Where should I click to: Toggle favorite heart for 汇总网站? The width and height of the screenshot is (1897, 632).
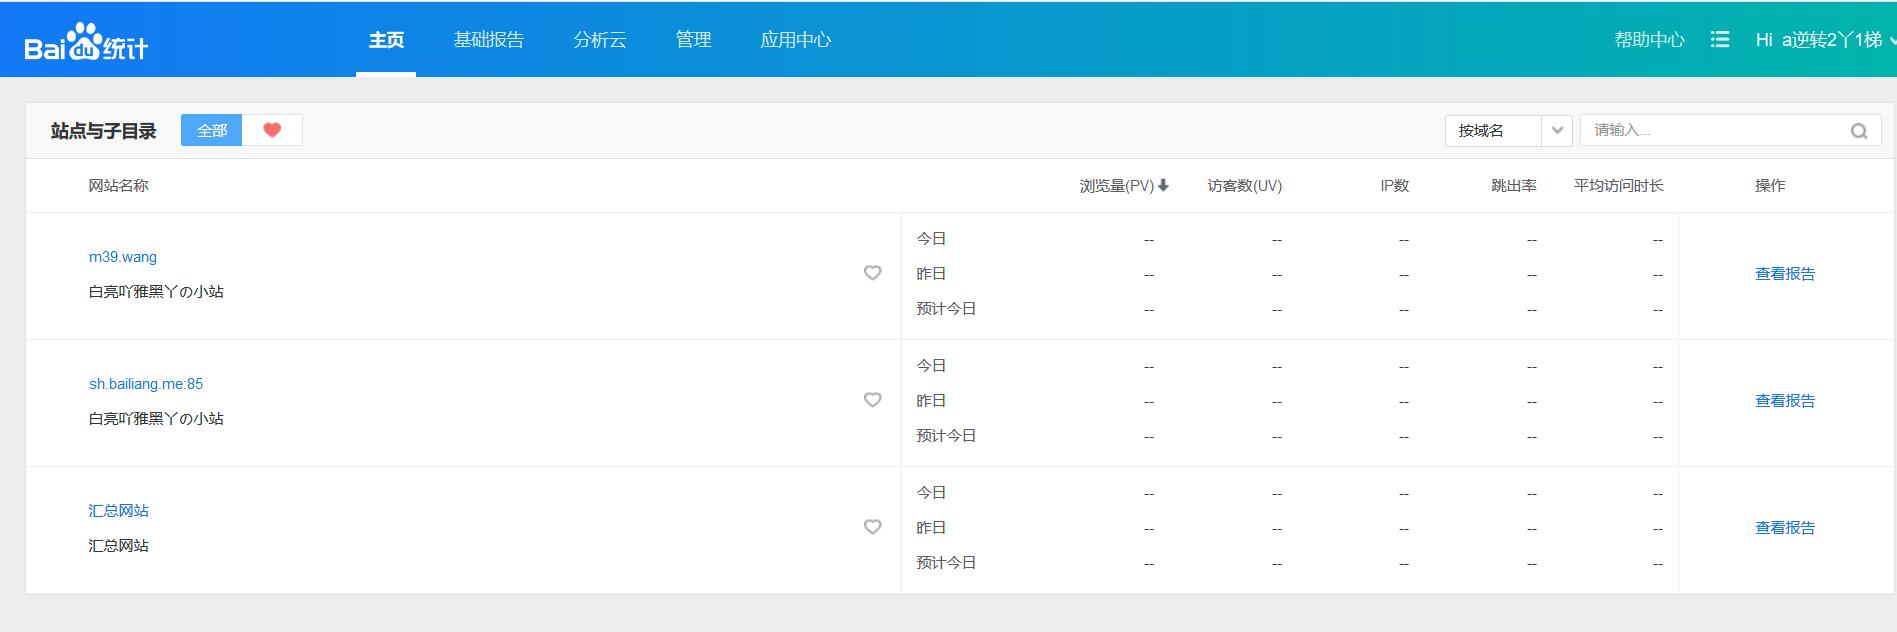tap(873, 527)
